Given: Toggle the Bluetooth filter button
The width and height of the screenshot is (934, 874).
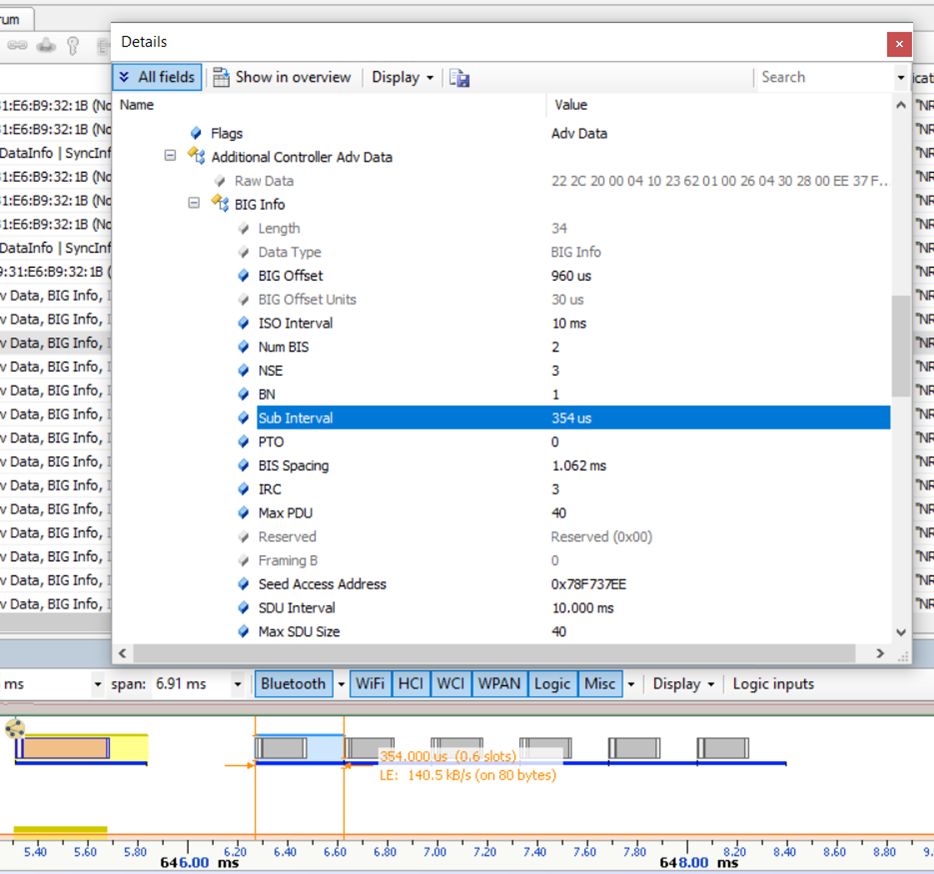Looking at the screenshot, I should [x=293, y=684].
